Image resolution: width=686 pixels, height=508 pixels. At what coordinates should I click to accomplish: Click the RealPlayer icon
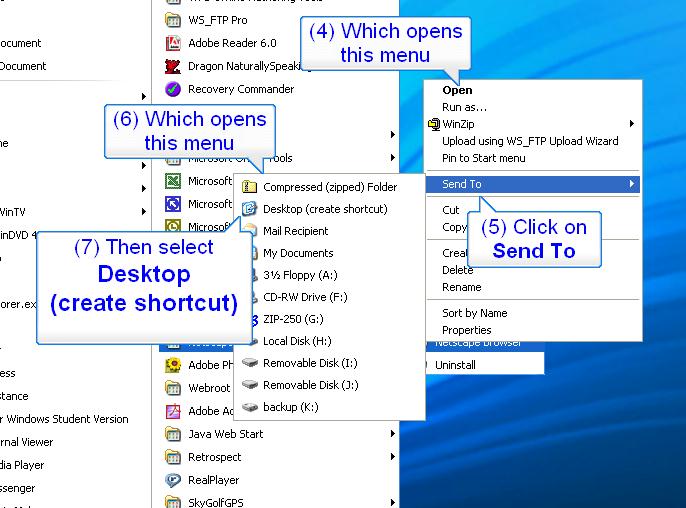point(173,480)
